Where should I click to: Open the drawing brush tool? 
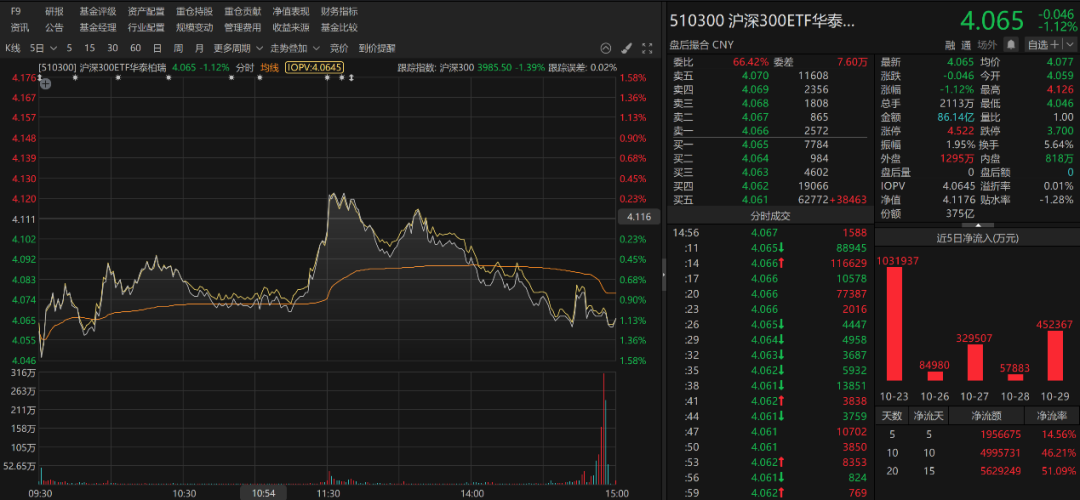click(x=626, y=48)
